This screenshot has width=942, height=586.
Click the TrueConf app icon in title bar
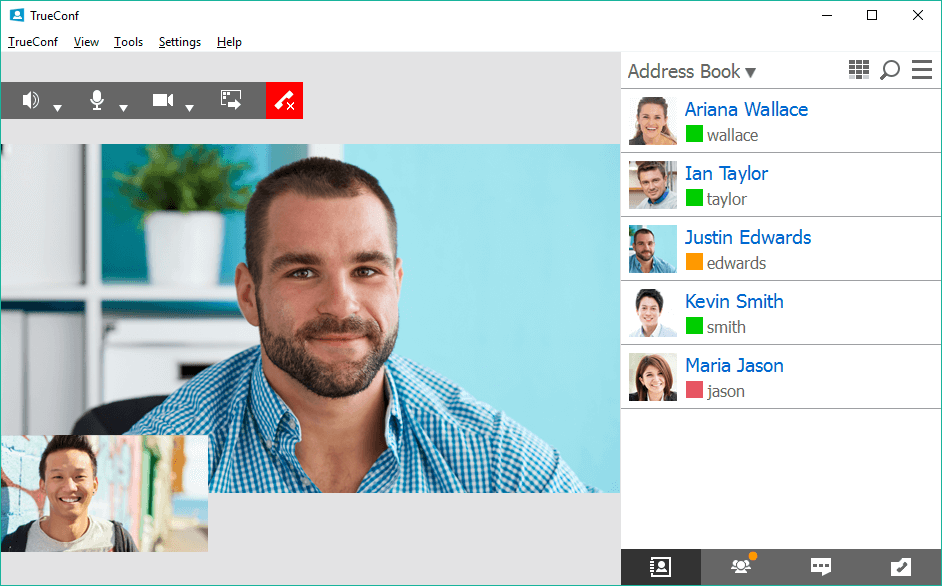tap(17, 15)
